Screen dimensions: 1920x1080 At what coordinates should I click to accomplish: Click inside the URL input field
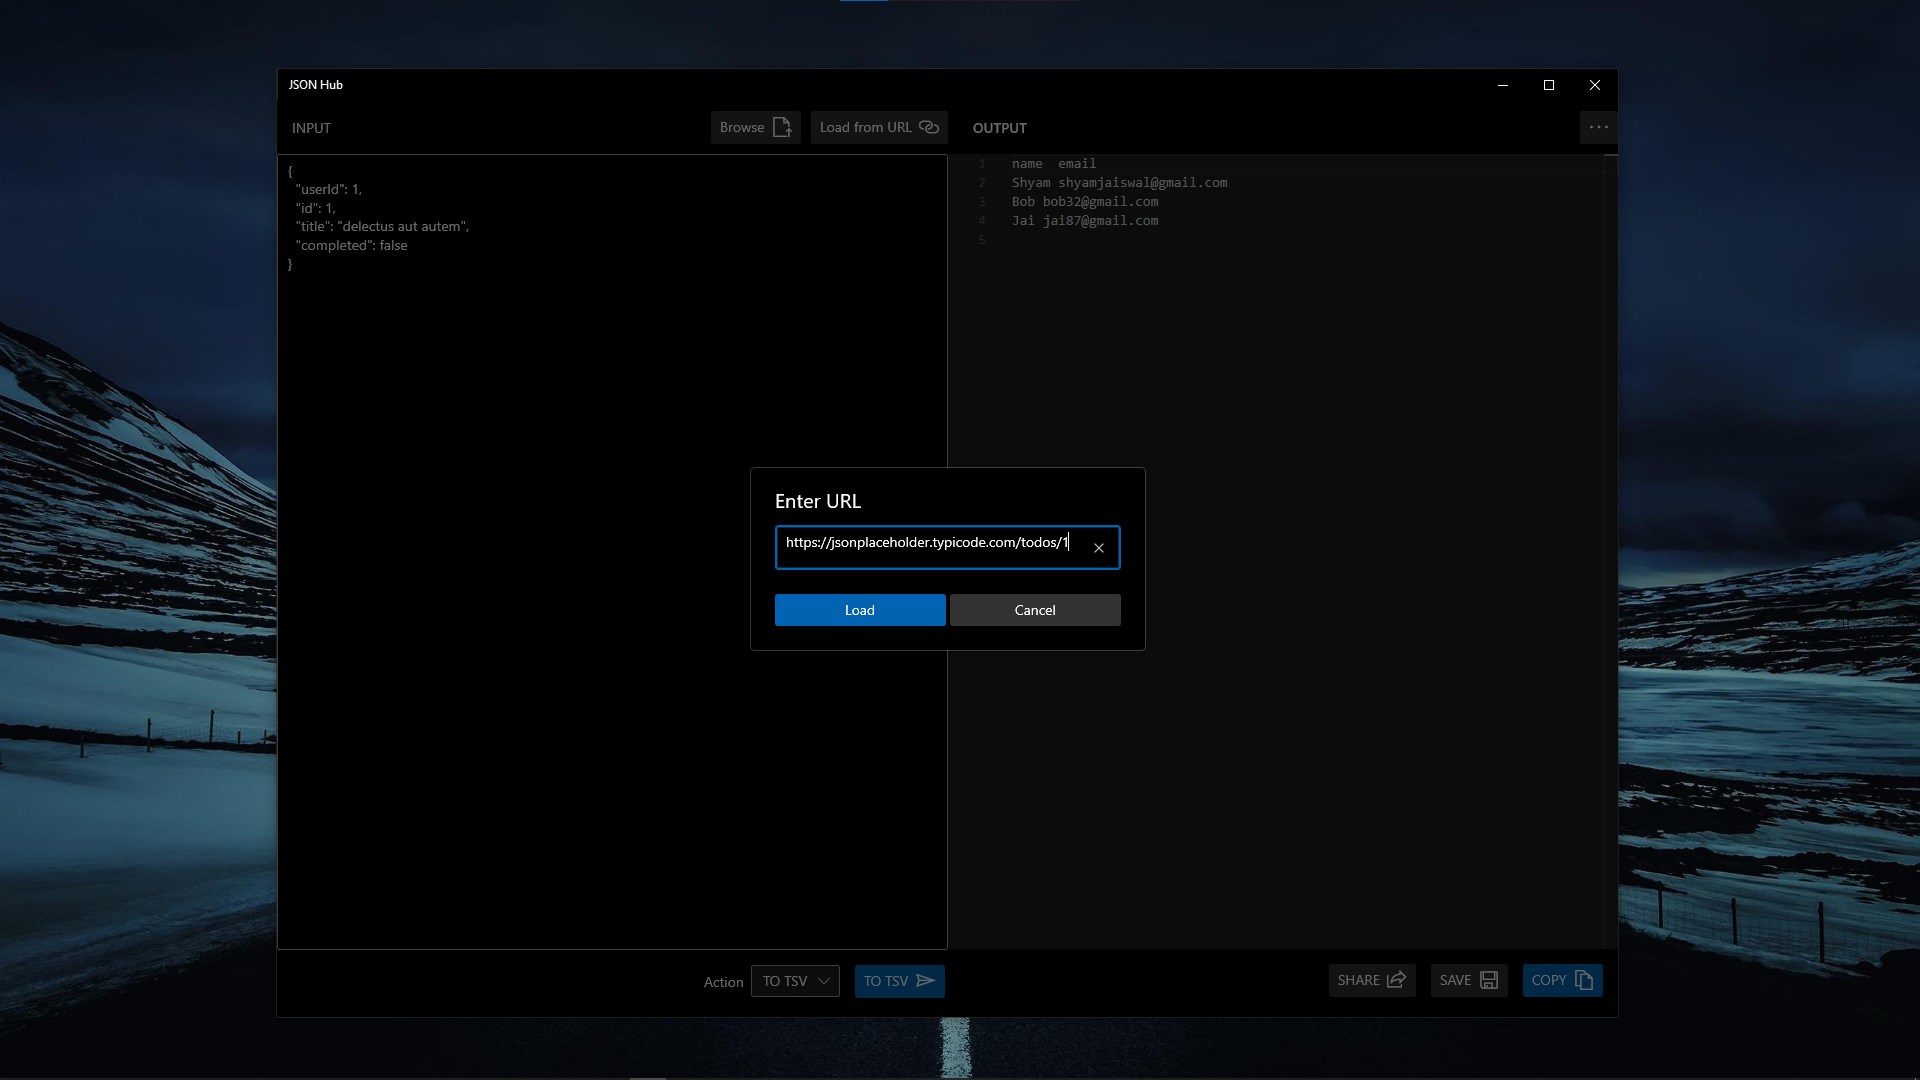point(925,546)
